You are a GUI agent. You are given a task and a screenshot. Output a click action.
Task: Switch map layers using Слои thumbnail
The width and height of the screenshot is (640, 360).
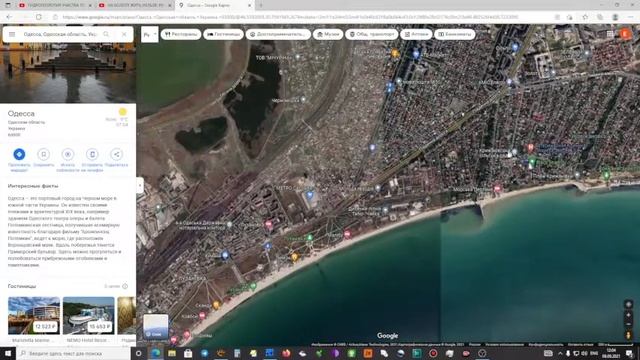[x=155, y=326]
